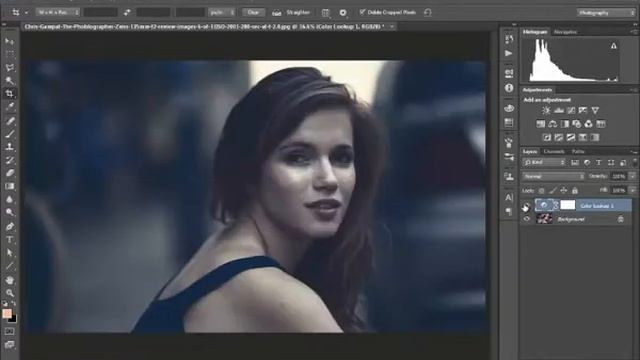Select the Dodge tool
Screen dimensions: 640x360
tap(9, 212)
